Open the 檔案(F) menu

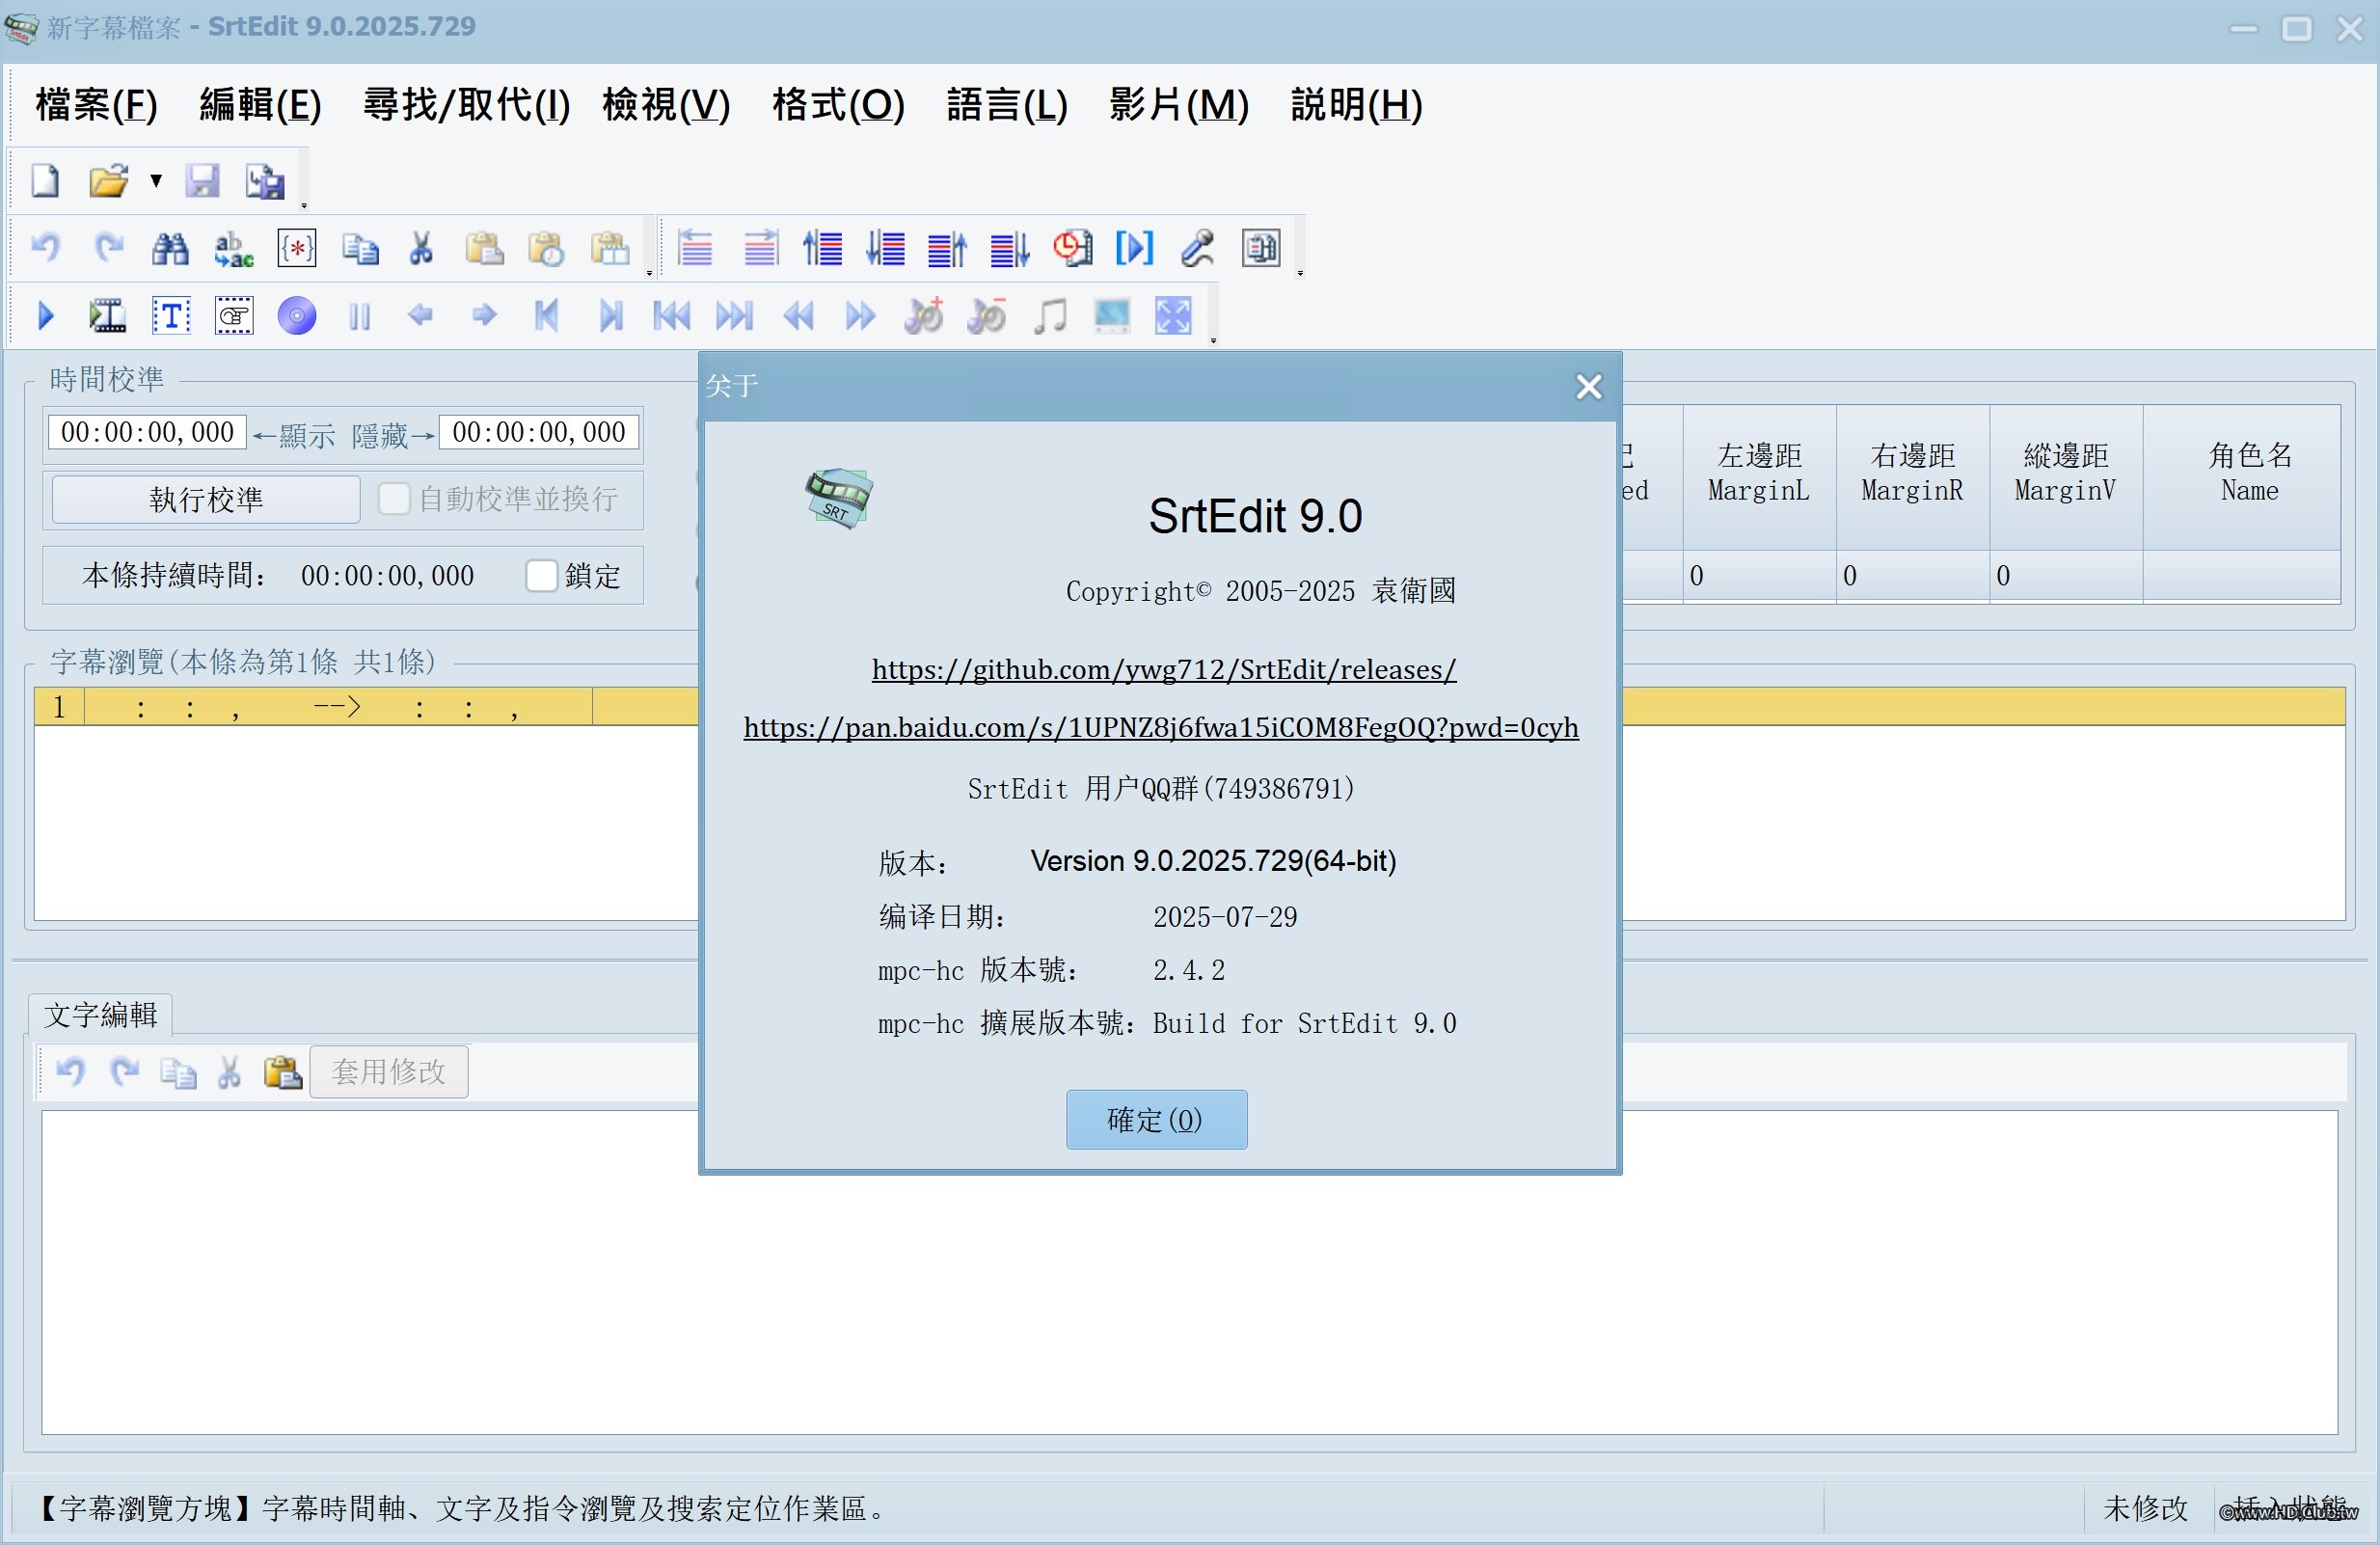point(97,104)
